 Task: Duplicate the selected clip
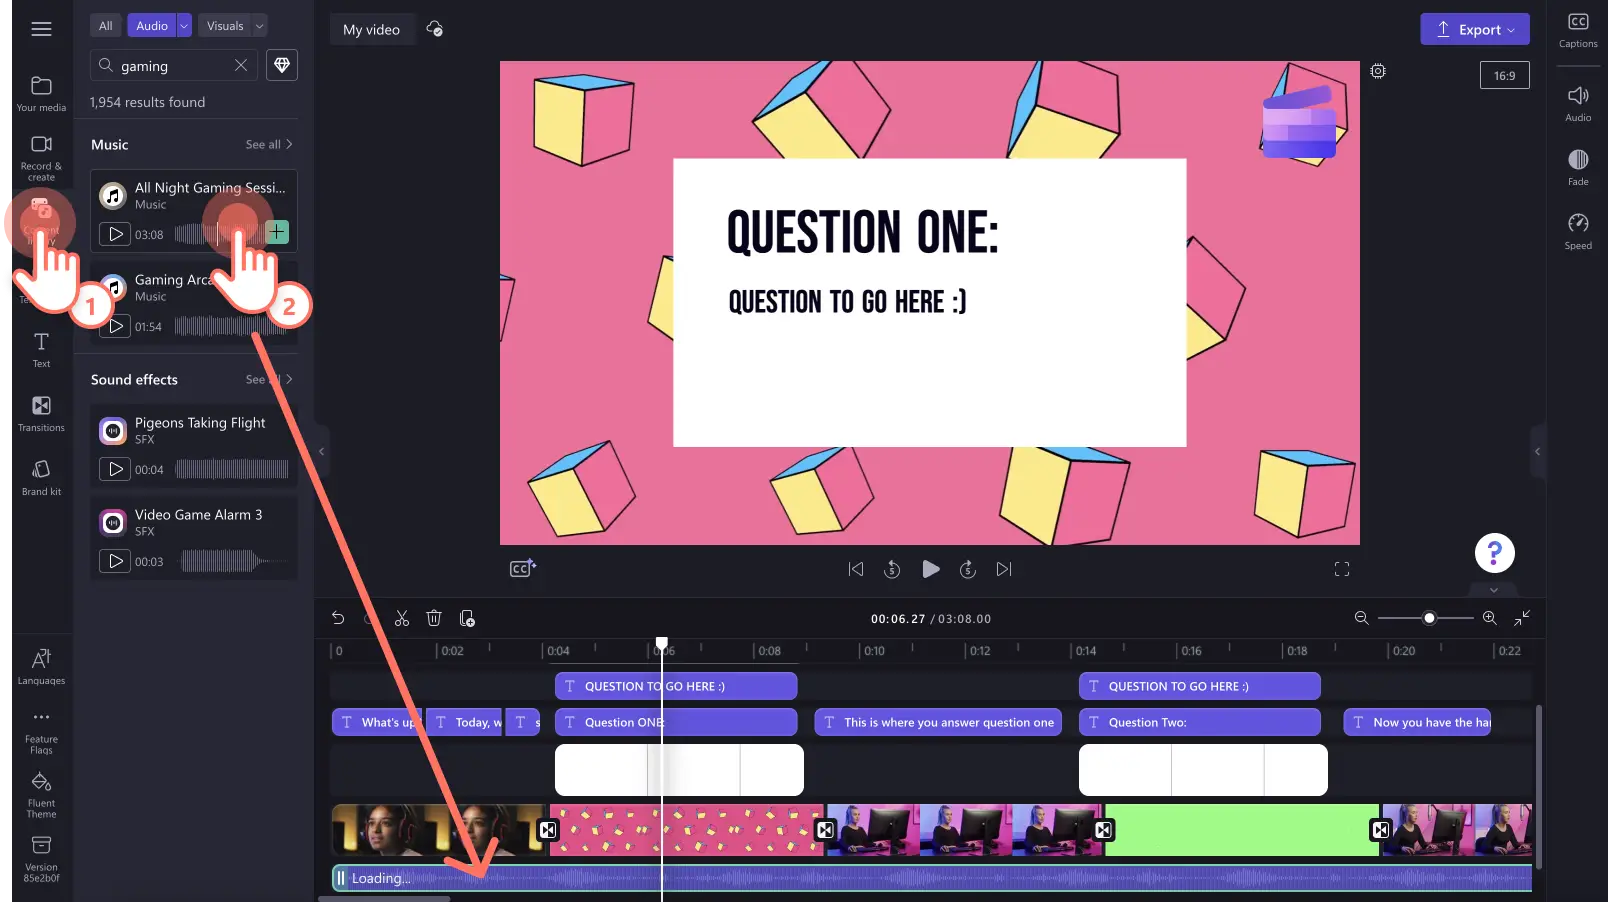[467, 618]
